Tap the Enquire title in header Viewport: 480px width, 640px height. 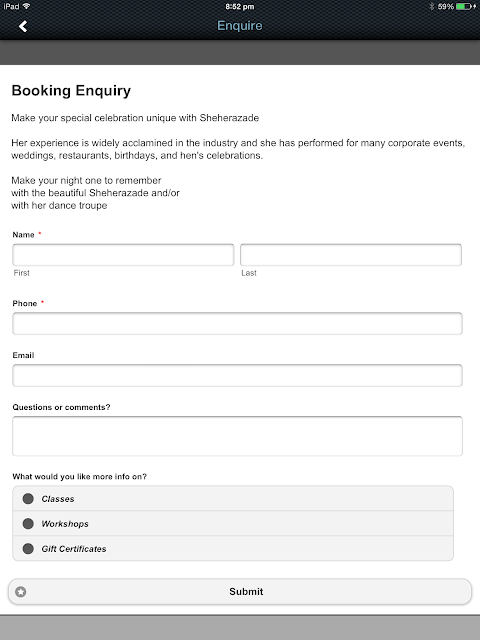(240, 26)
